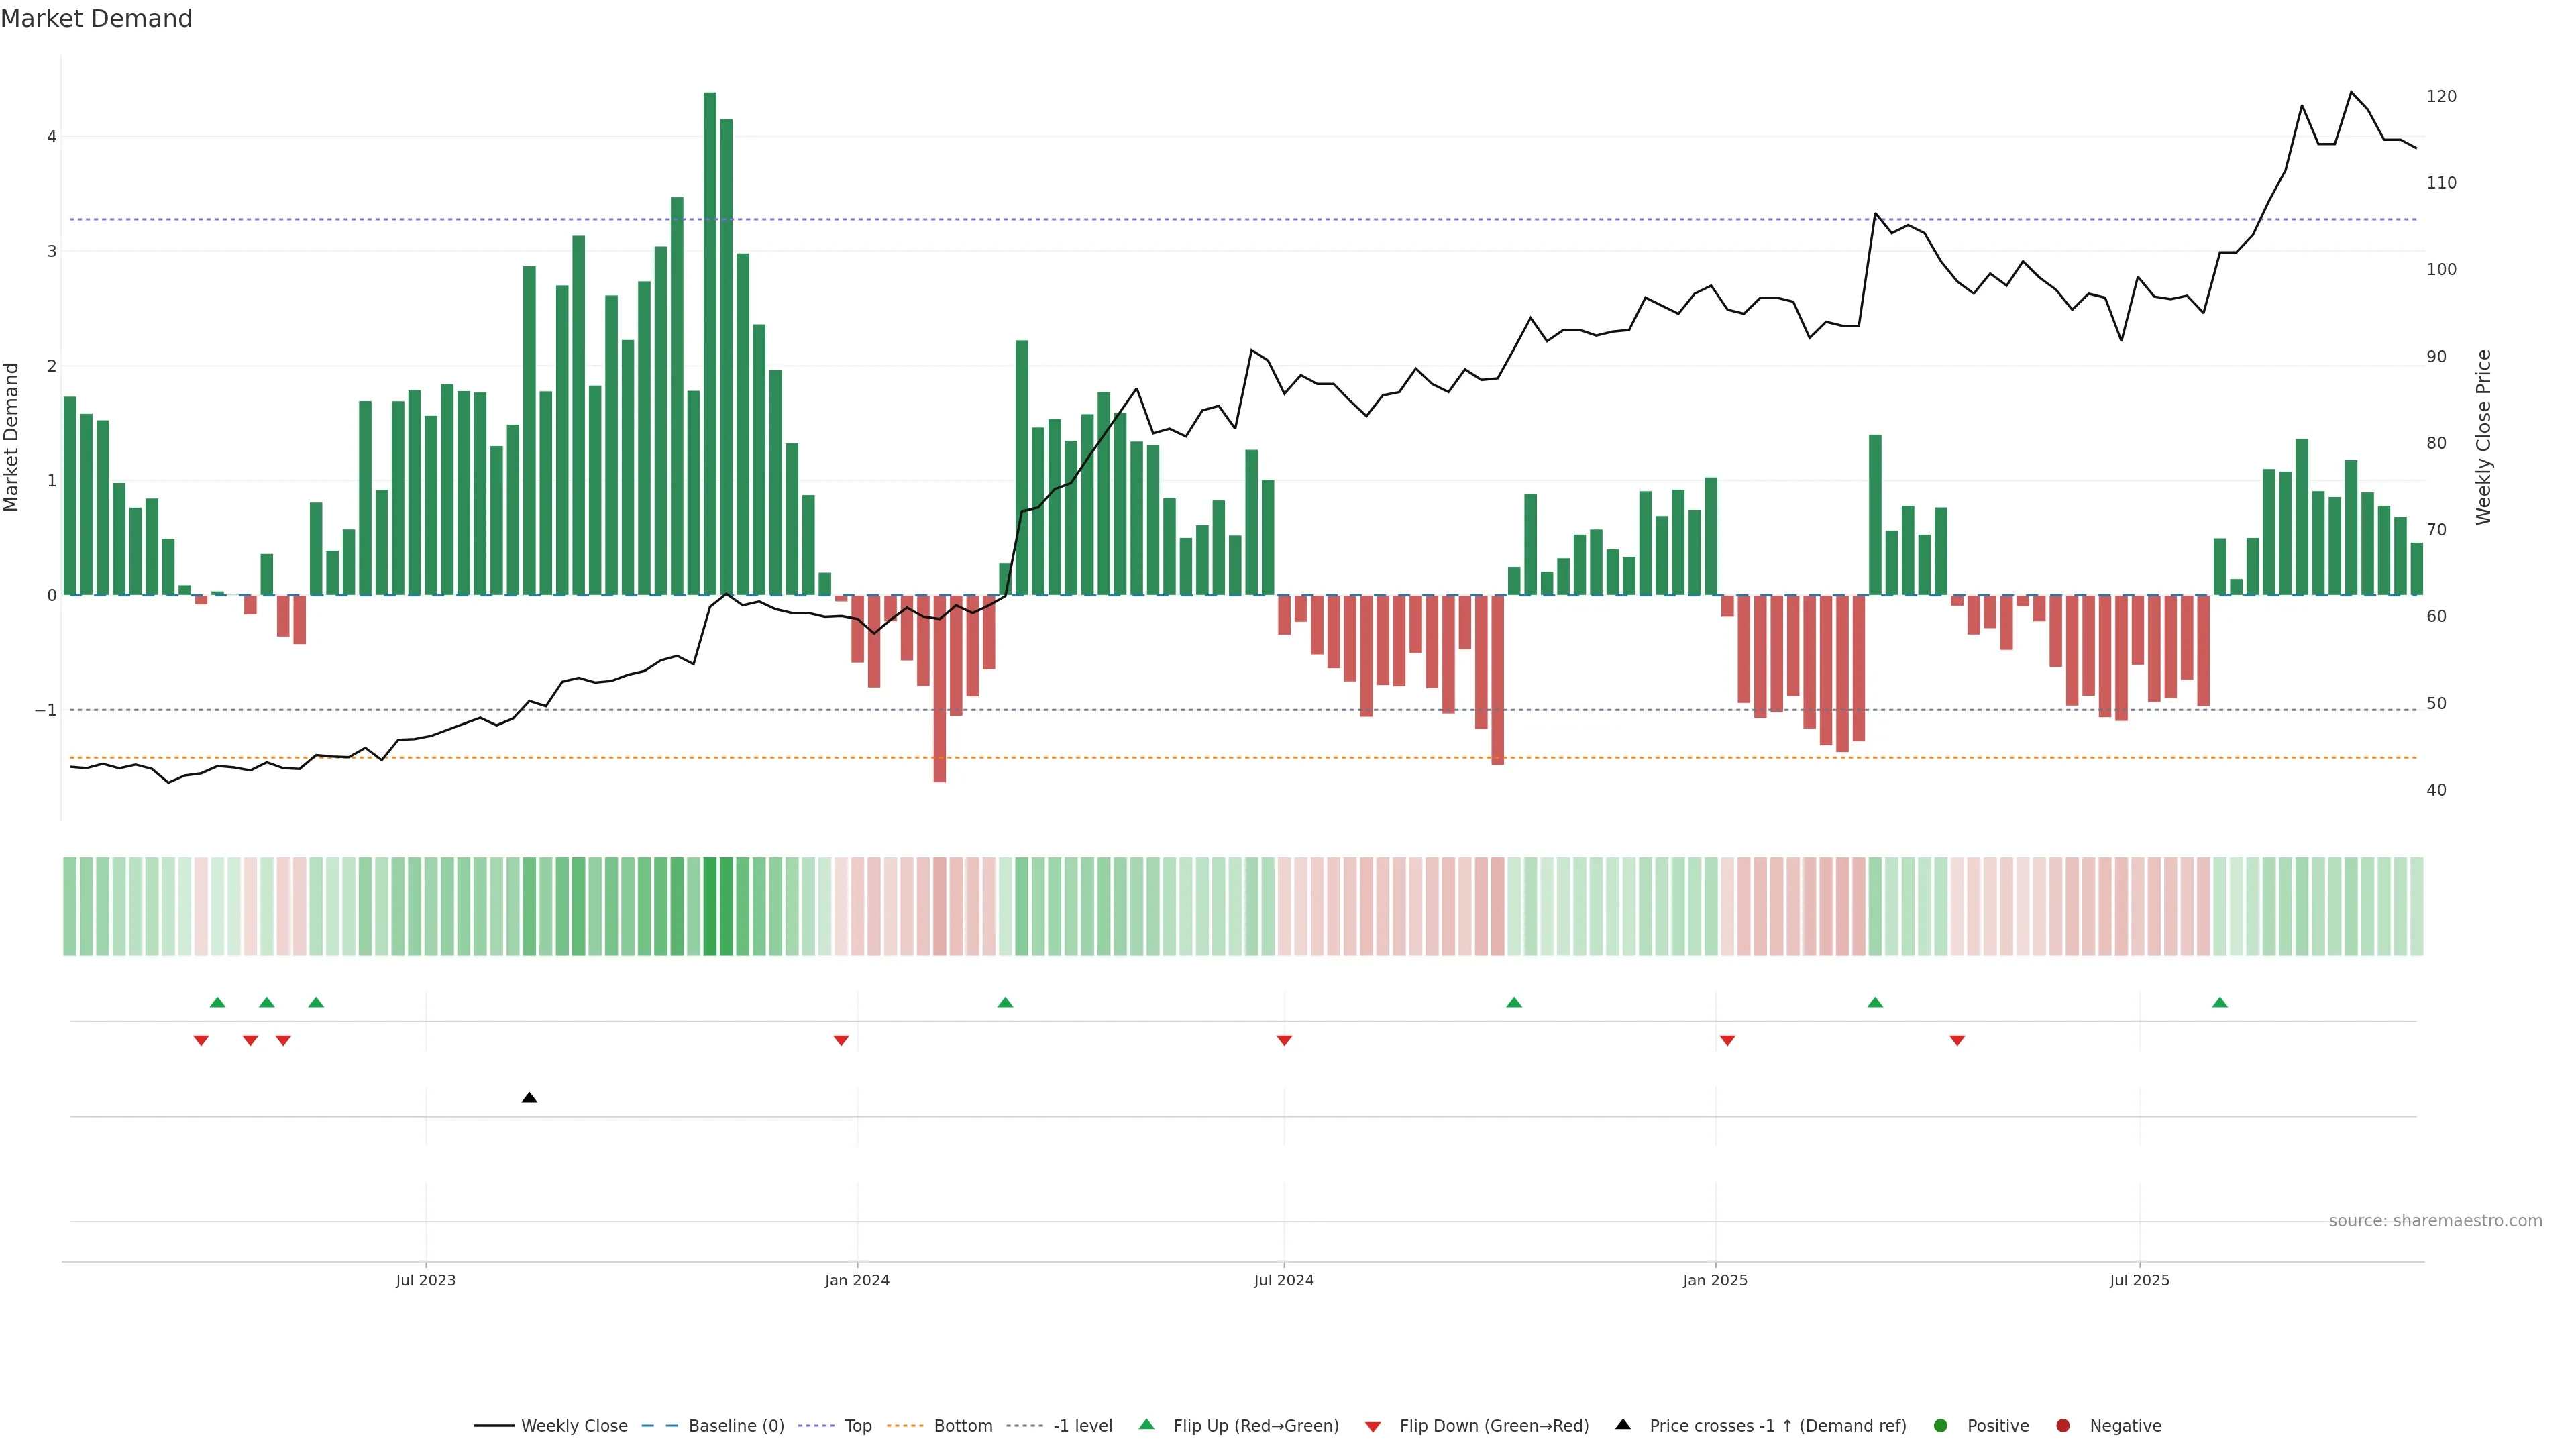Image resolution: width=2576 pixels, height=1449 pixels.
Task: Click the Flip Down marker at Jul 2024
Action: tap(1284, 1041)
